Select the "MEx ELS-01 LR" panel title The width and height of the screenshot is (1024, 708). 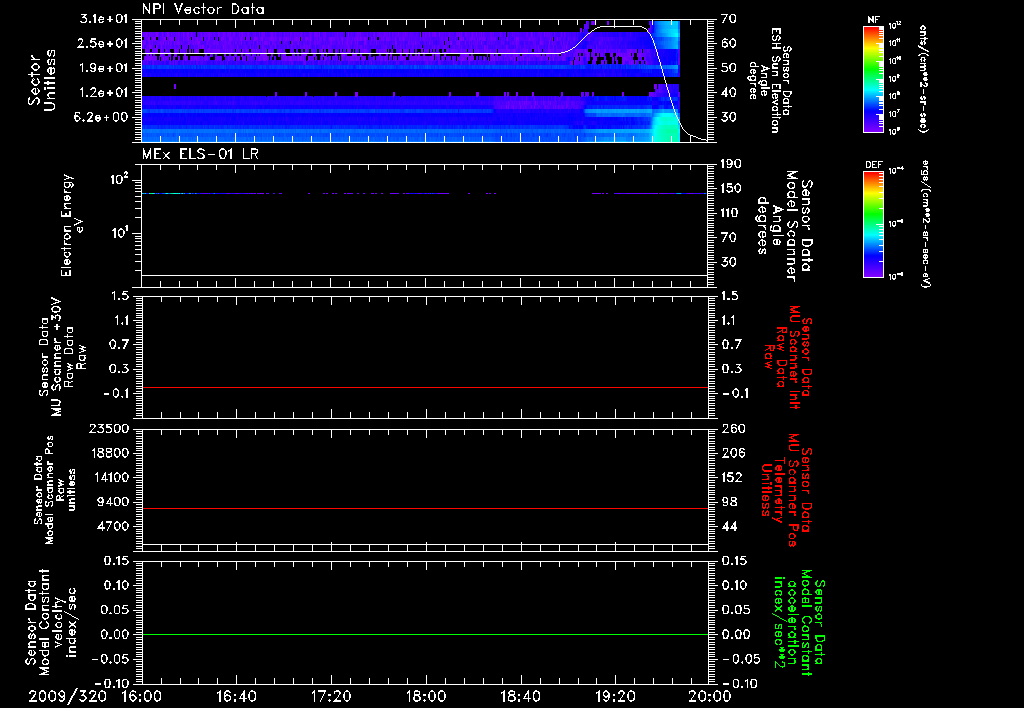coord(200,154)
